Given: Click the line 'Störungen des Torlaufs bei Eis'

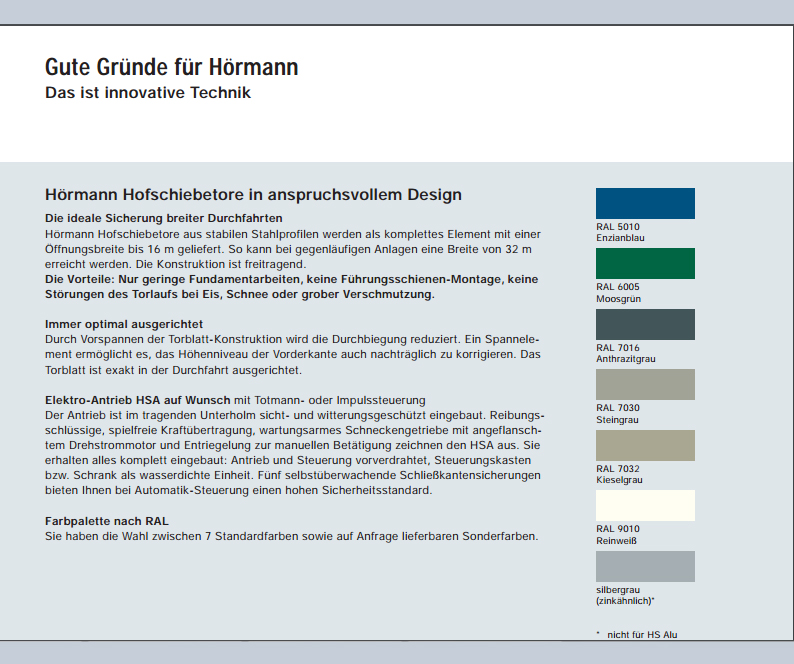Looking at the screenshot, I should coord(240,294).
